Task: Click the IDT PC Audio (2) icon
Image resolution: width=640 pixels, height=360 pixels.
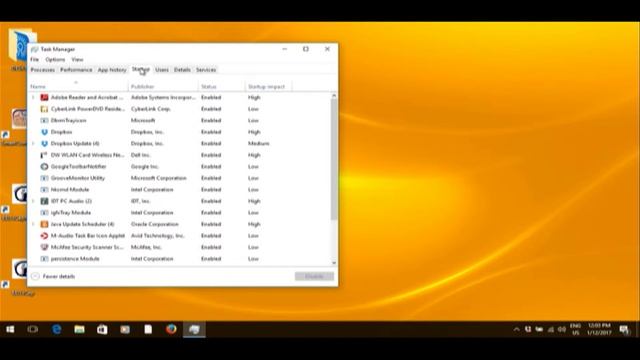Action: (x=44, y=201)
